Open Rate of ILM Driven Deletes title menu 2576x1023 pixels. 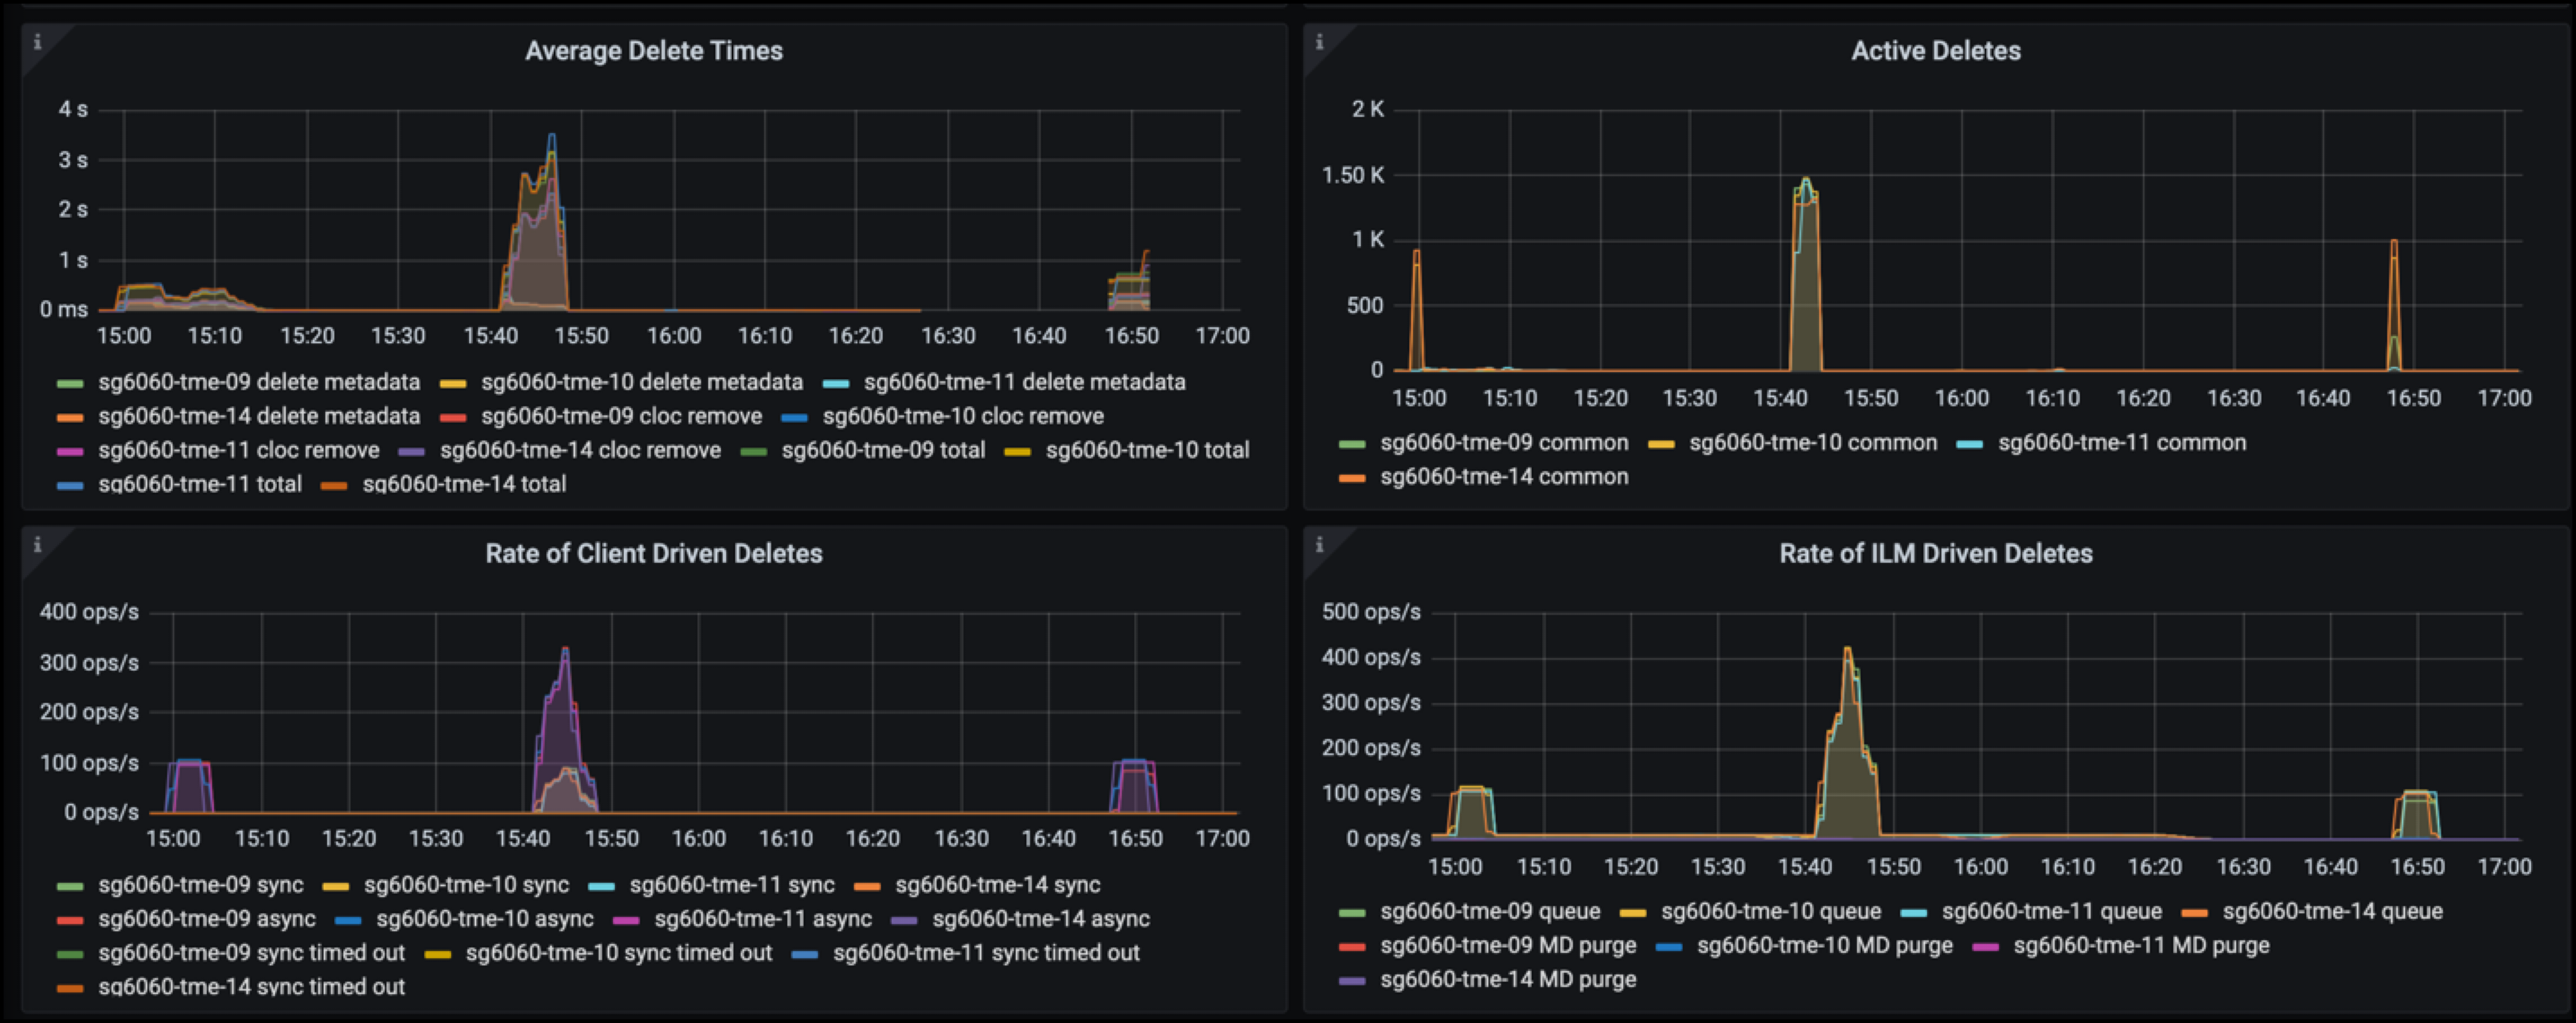pyautogui.click(x=1935, y=553)
